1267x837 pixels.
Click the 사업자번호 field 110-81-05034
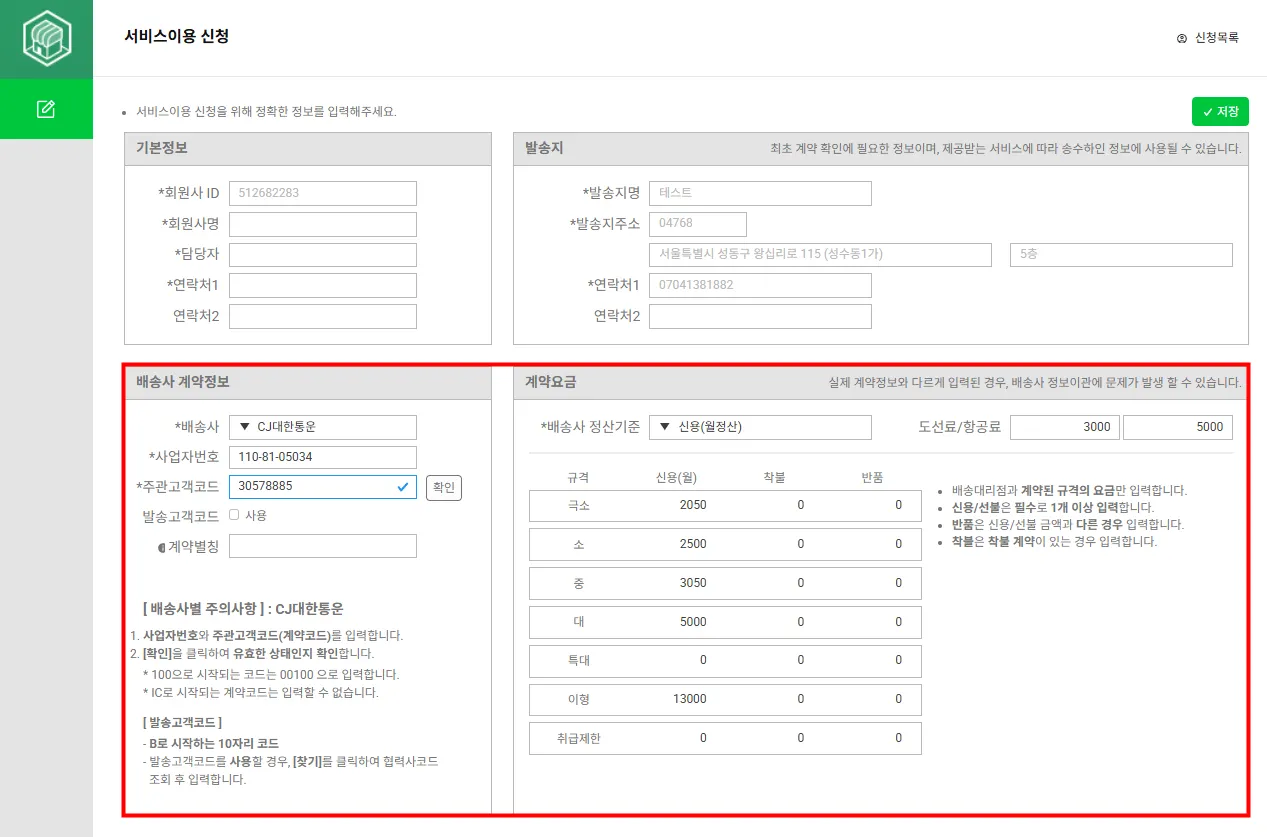(323, 457)
